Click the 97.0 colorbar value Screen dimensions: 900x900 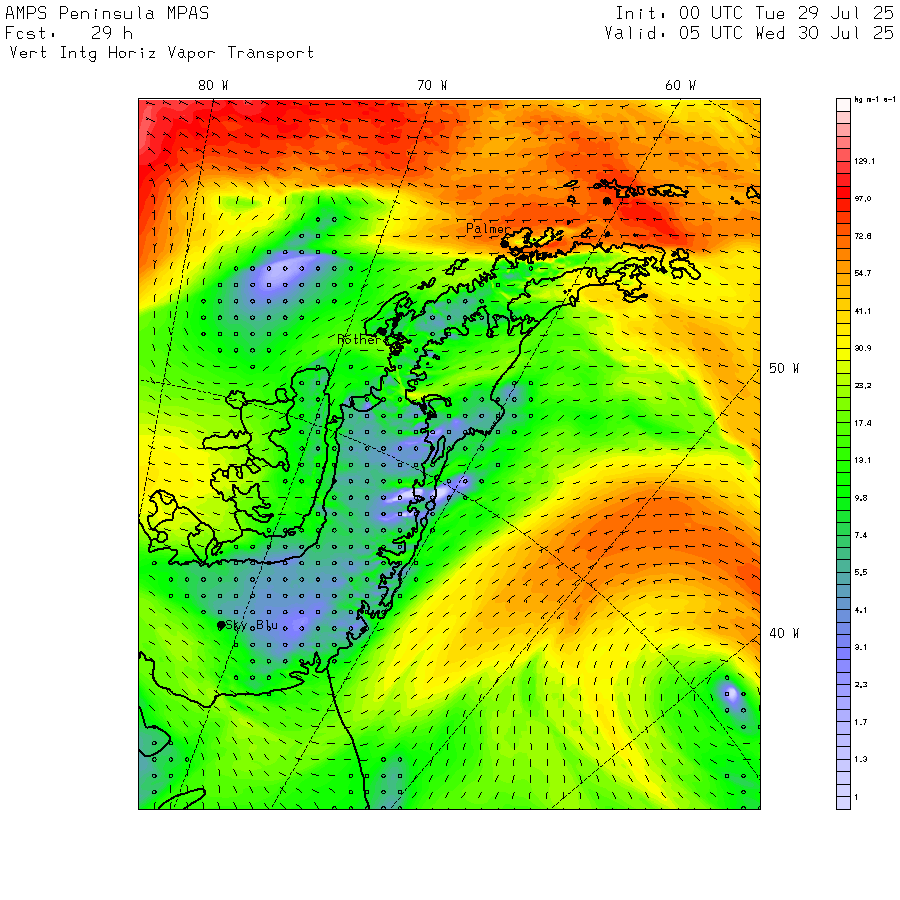pyautogui.click(x=863, y=199)
